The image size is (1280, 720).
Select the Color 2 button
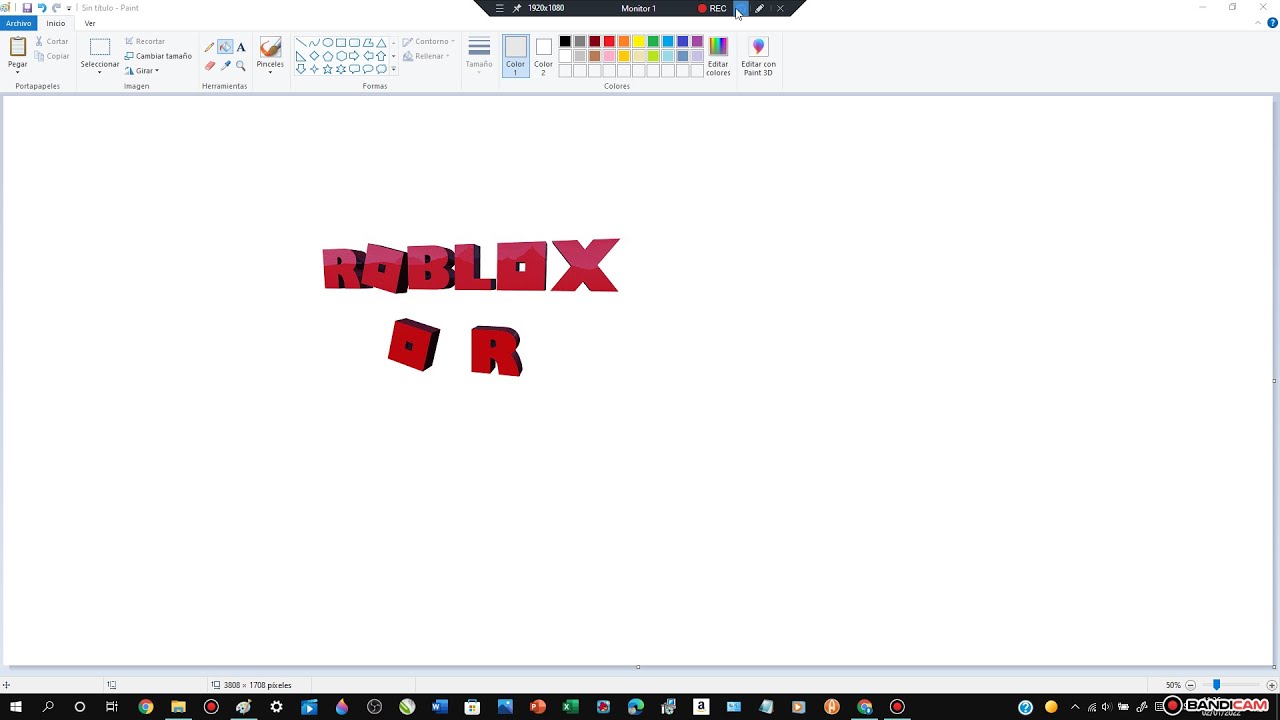tap(543, 56)
